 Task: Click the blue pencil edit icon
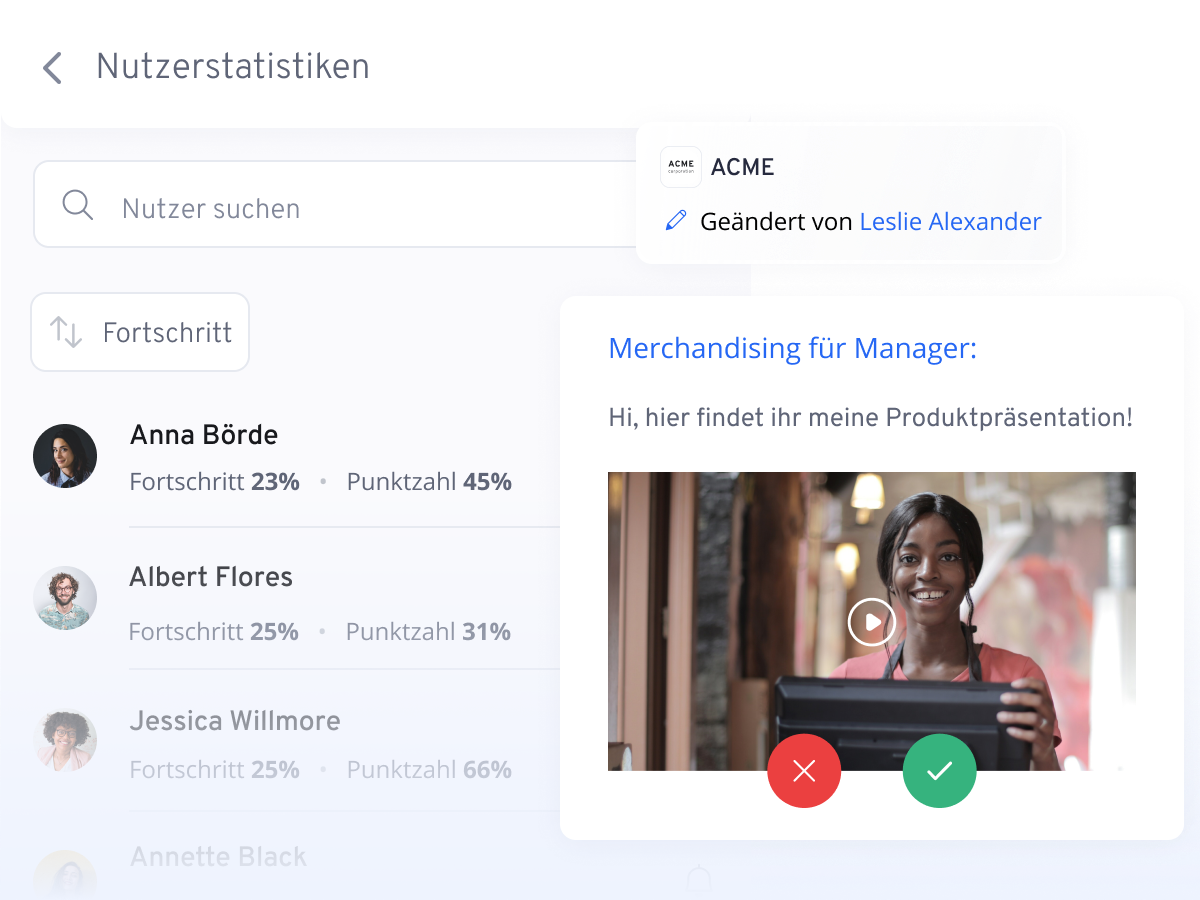[676, 221]
